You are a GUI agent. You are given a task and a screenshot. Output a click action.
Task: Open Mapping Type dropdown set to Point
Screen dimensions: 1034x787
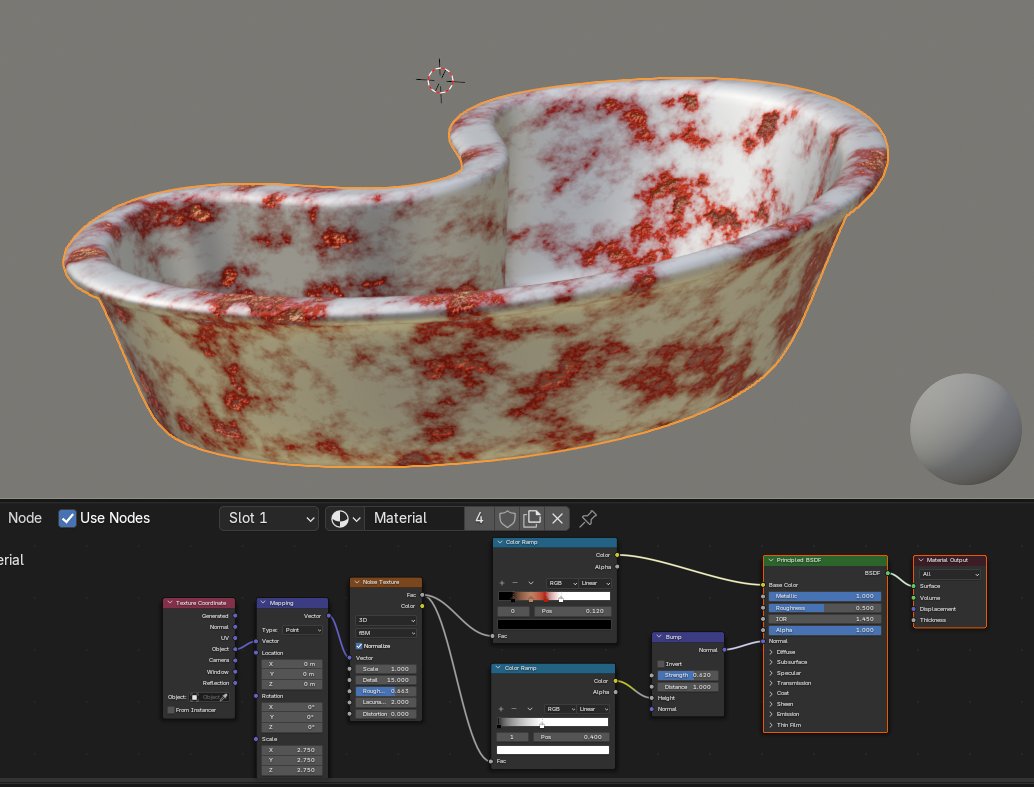303,630
